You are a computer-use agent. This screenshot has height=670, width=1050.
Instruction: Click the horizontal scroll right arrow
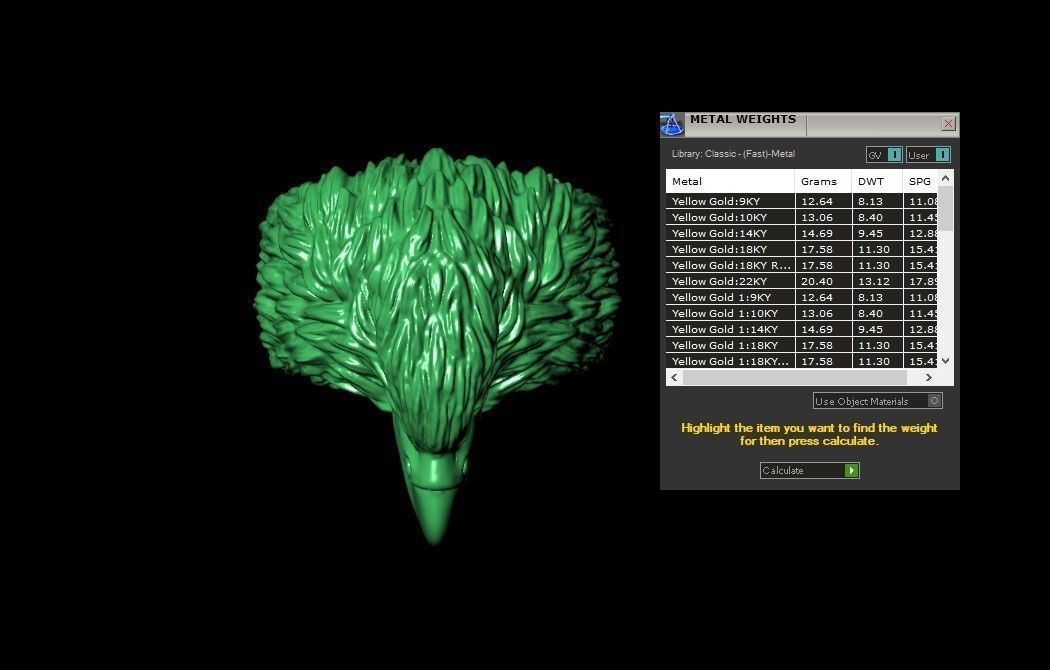point(928,378)
